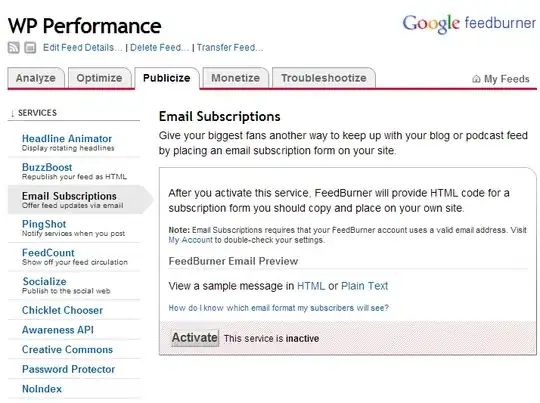
Task: View the Plain Text sample message
Action: point(364,286)
